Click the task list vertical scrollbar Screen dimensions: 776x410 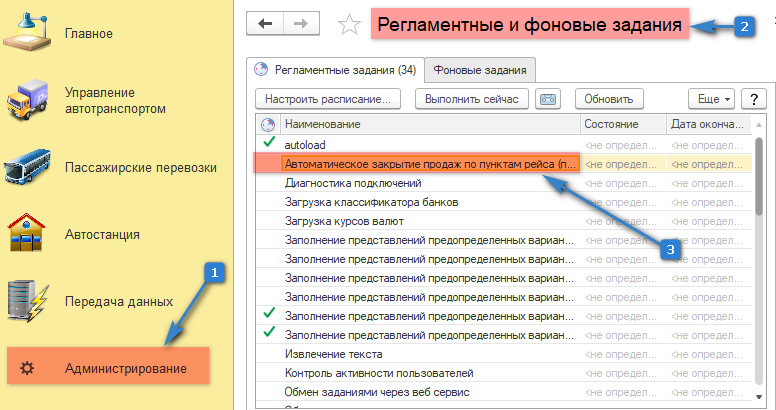tap(758, 250)
